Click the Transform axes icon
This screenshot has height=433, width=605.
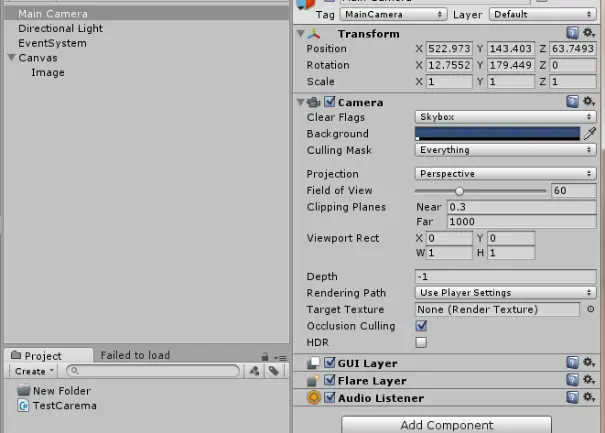314,34
